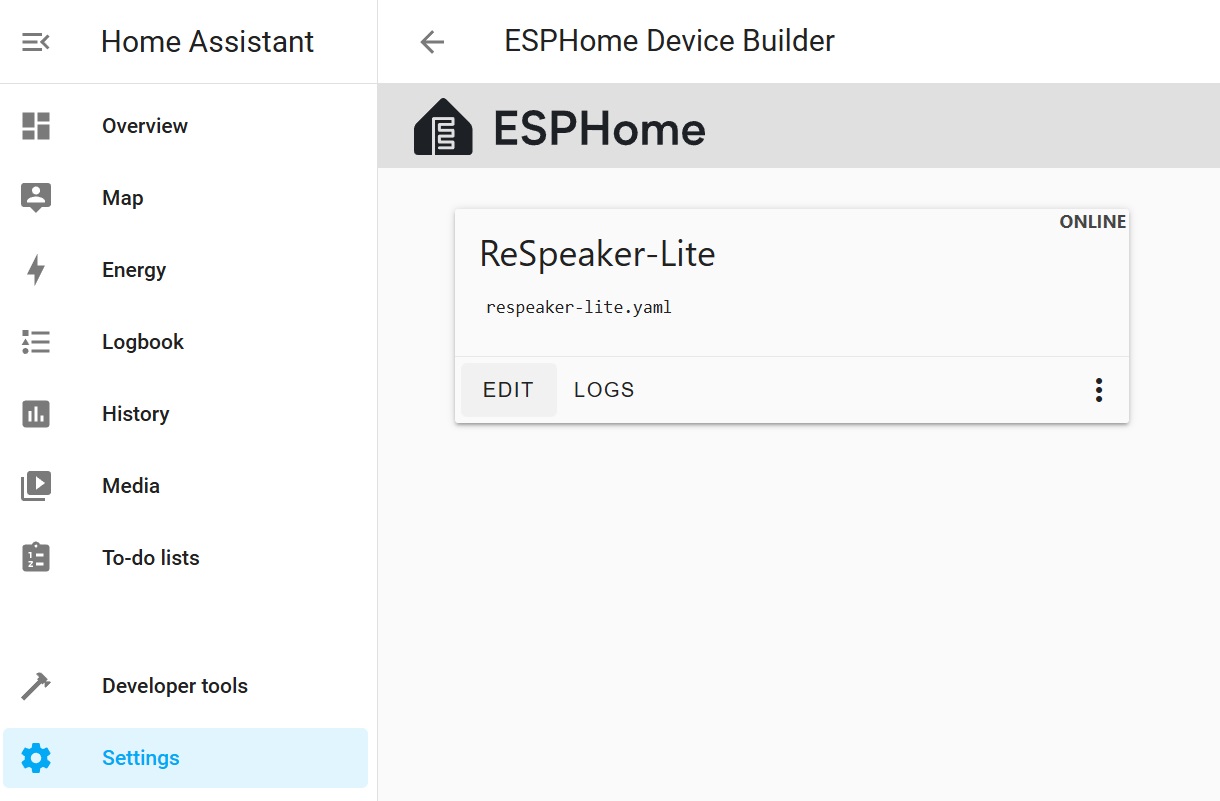The image size is (1220, 801).
Task: Click the To-do lists clipboard icon
Action: click(x=36, y=557)
